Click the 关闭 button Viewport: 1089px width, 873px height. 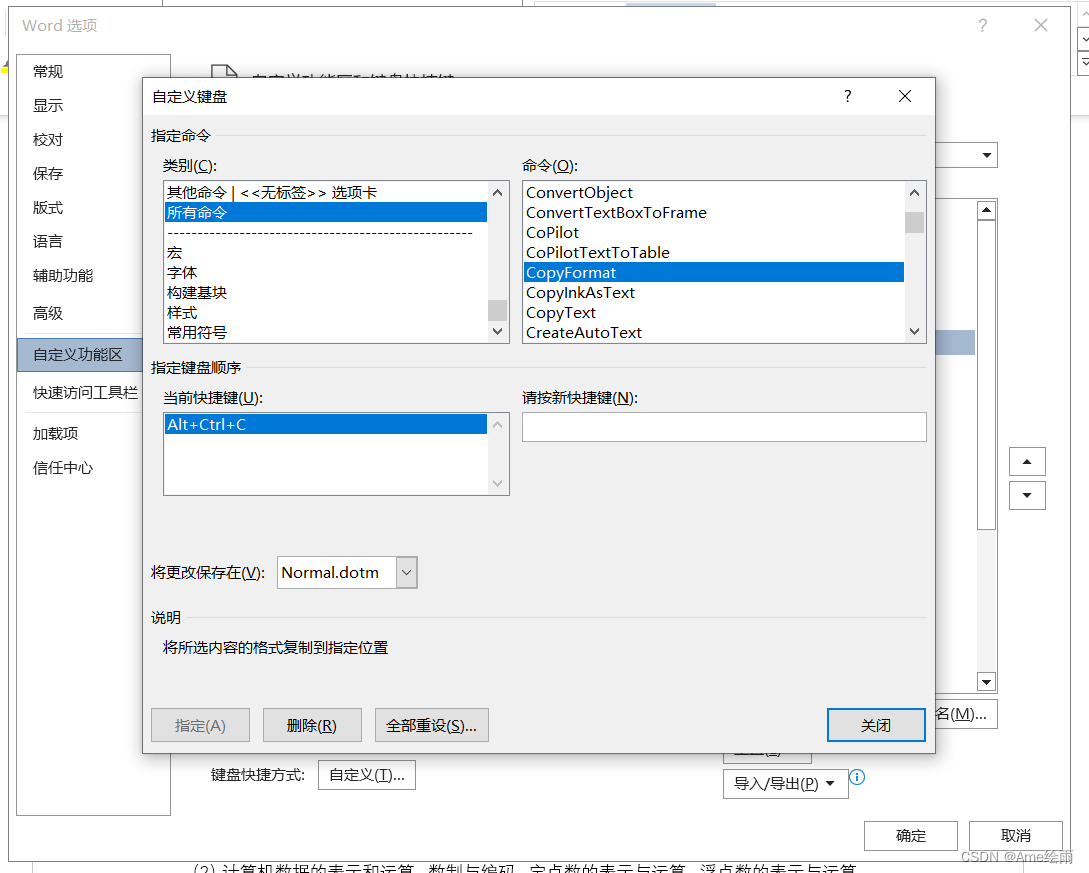(x=876, y=725)
